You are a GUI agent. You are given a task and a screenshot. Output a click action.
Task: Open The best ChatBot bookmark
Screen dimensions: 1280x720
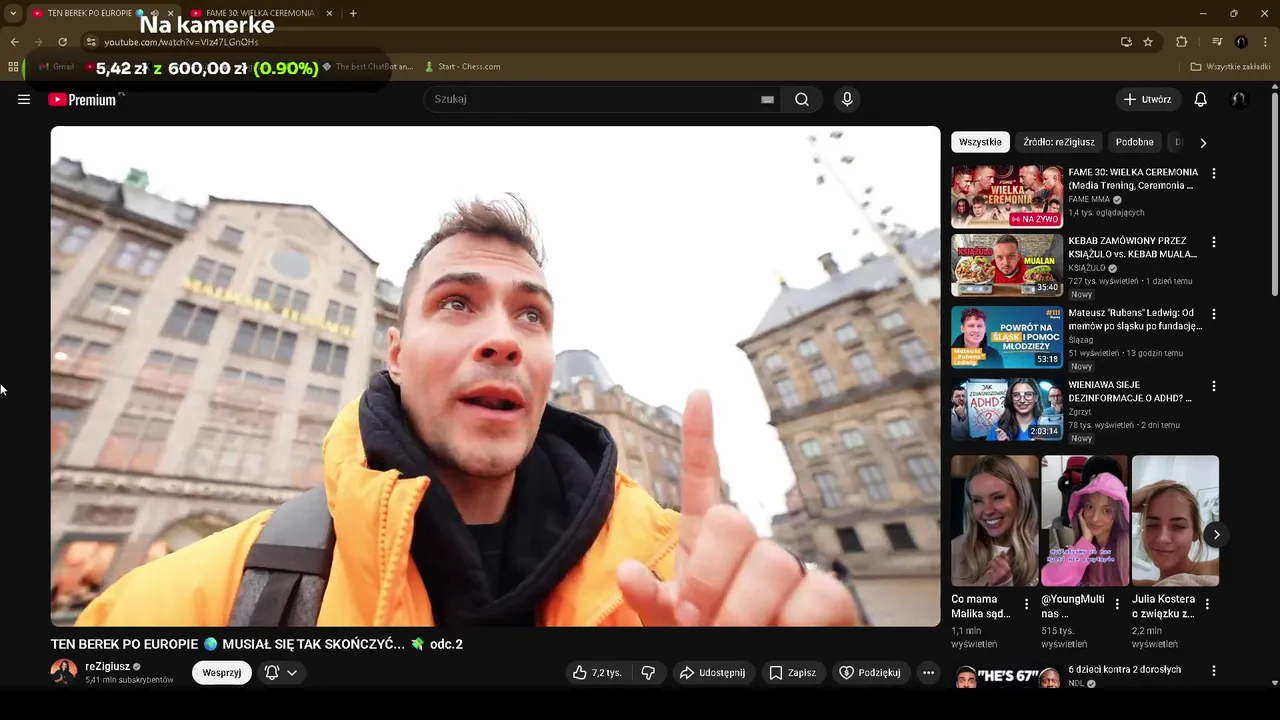(367, 67)
